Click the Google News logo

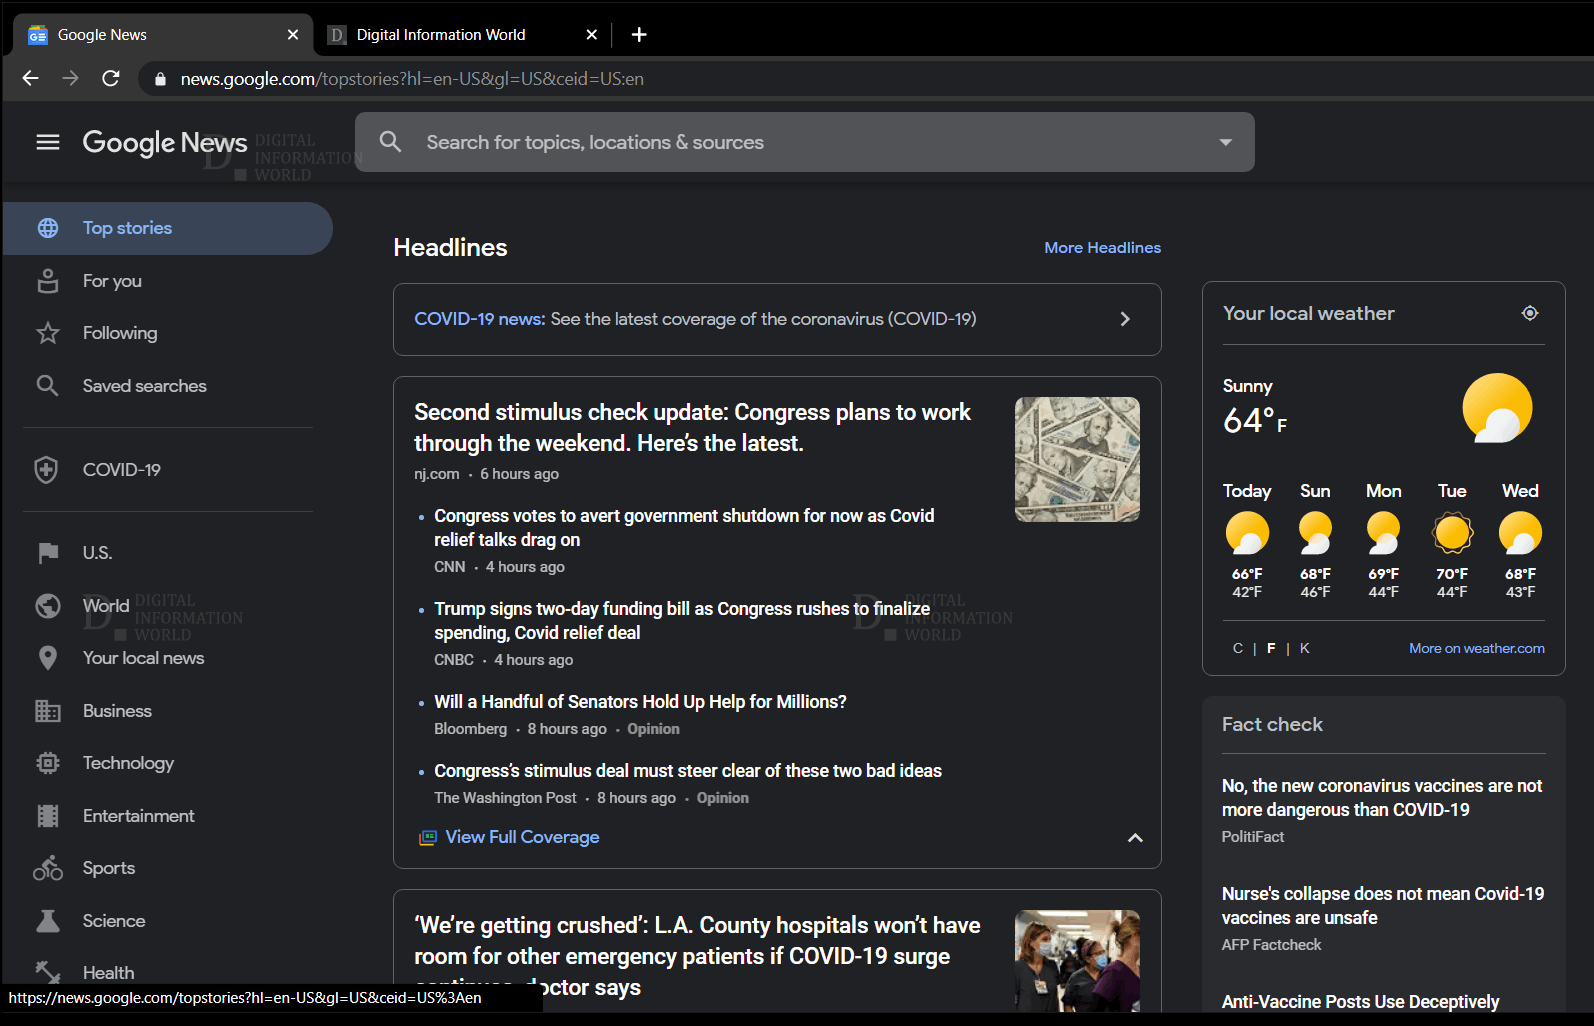(165, 142)
